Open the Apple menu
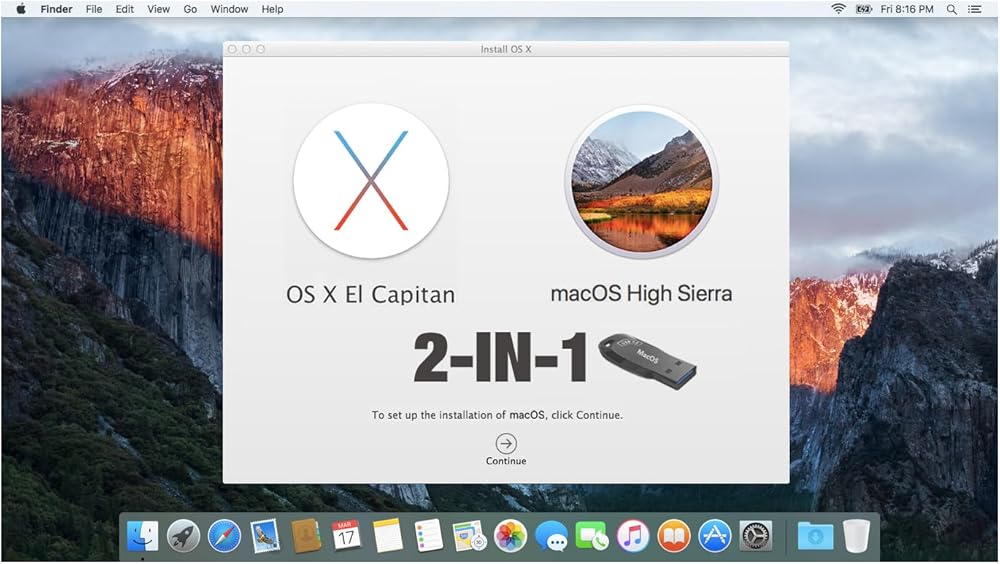The image size is (1000, 564). 20,9
